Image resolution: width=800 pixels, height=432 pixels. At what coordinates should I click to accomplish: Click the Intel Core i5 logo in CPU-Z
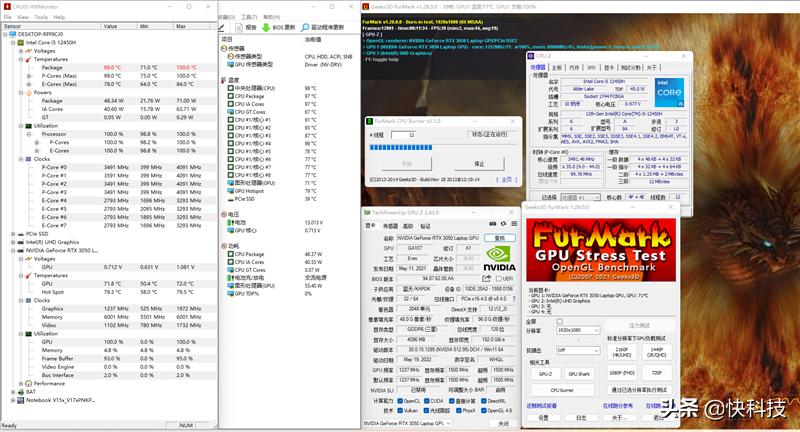669,92
